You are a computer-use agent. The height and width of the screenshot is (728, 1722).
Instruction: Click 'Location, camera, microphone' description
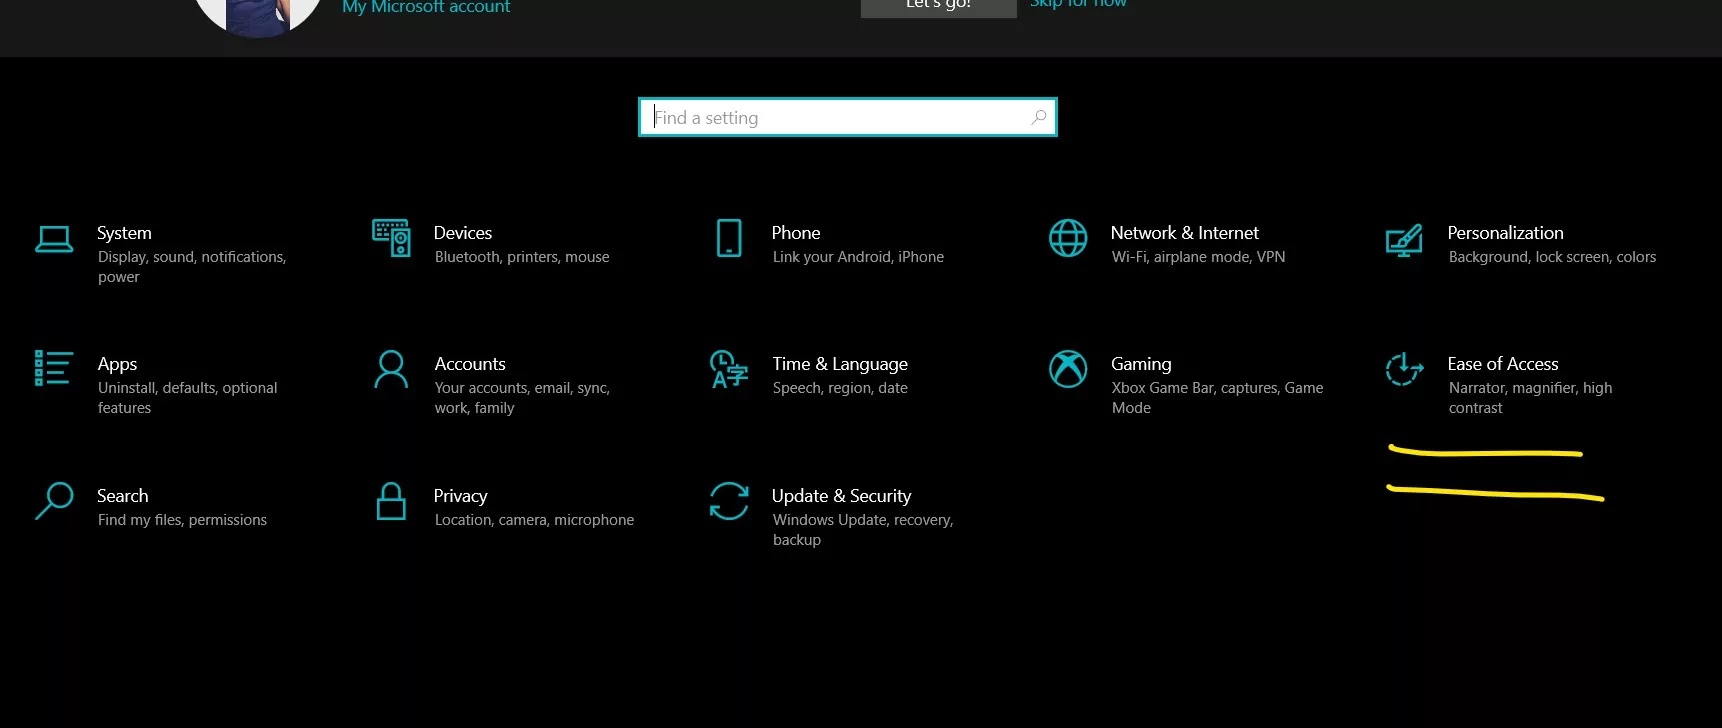(534, 520)
